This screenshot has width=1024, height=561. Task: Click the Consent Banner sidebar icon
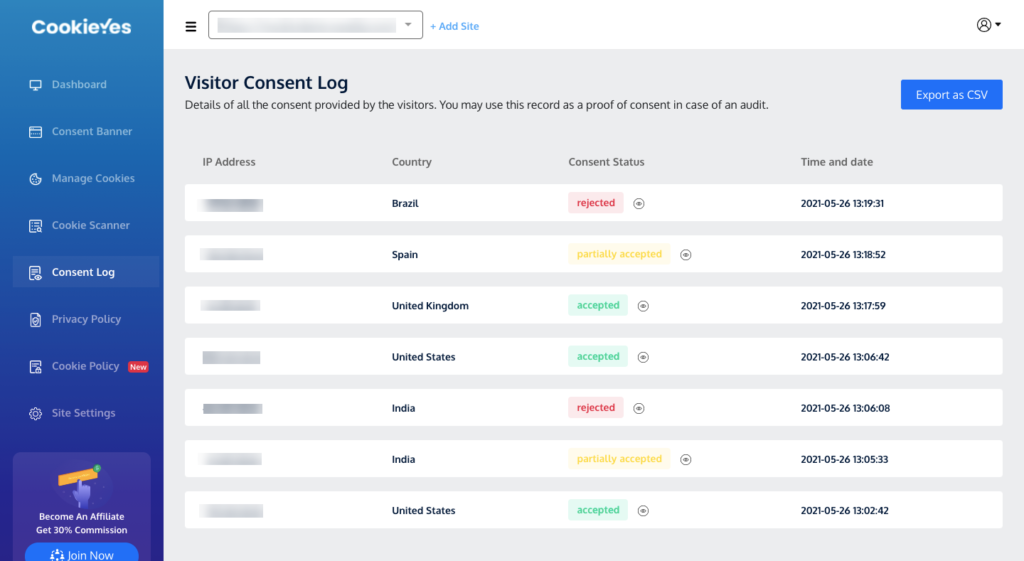tap(35, 132)
